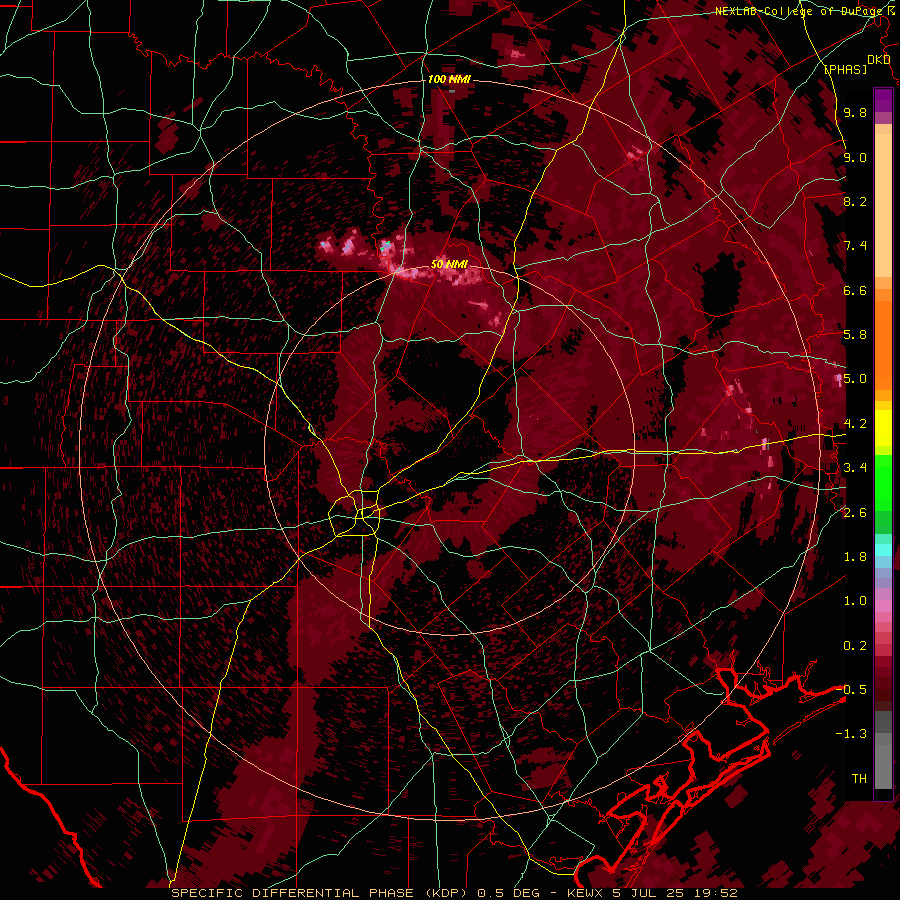
Task: Click the 7.4 scale value
Action: click(855, 246)
